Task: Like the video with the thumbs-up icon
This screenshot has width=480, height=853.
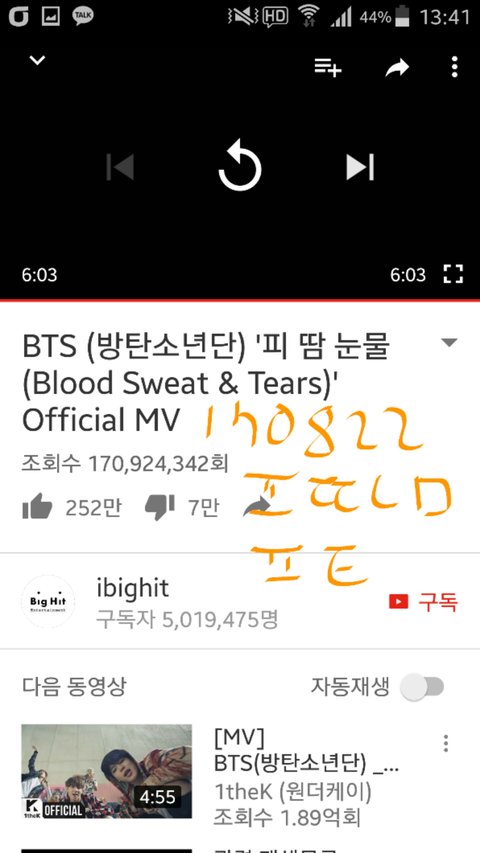Action: coord(37,508)
